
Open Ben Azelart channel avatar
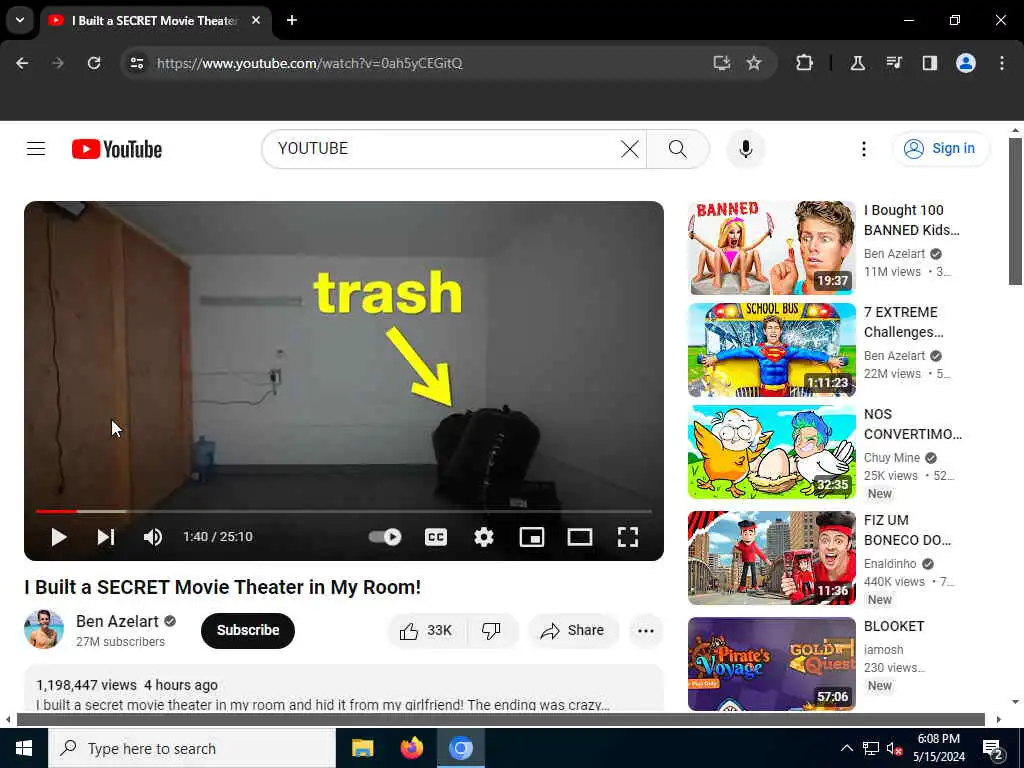point(44,630)
